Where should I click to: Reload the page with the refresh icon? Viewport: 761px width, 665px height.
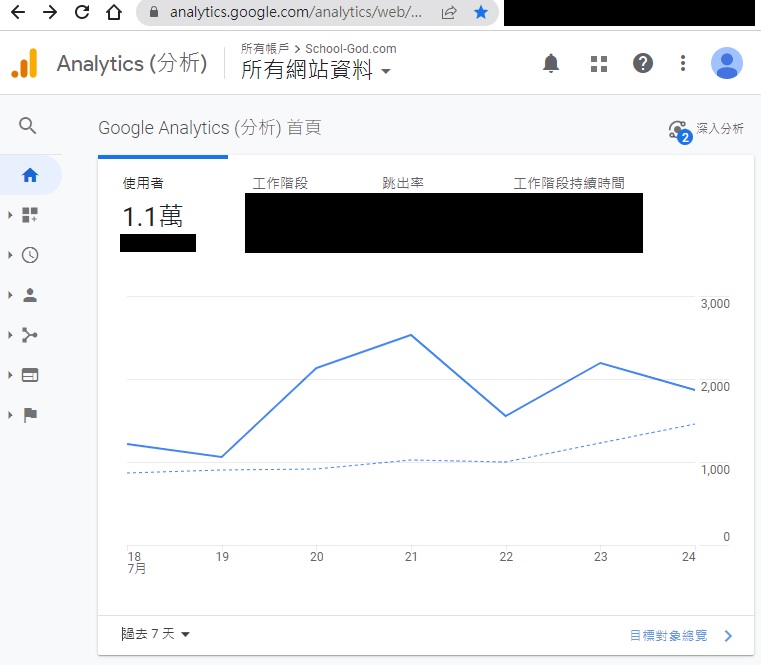[82, 12]
